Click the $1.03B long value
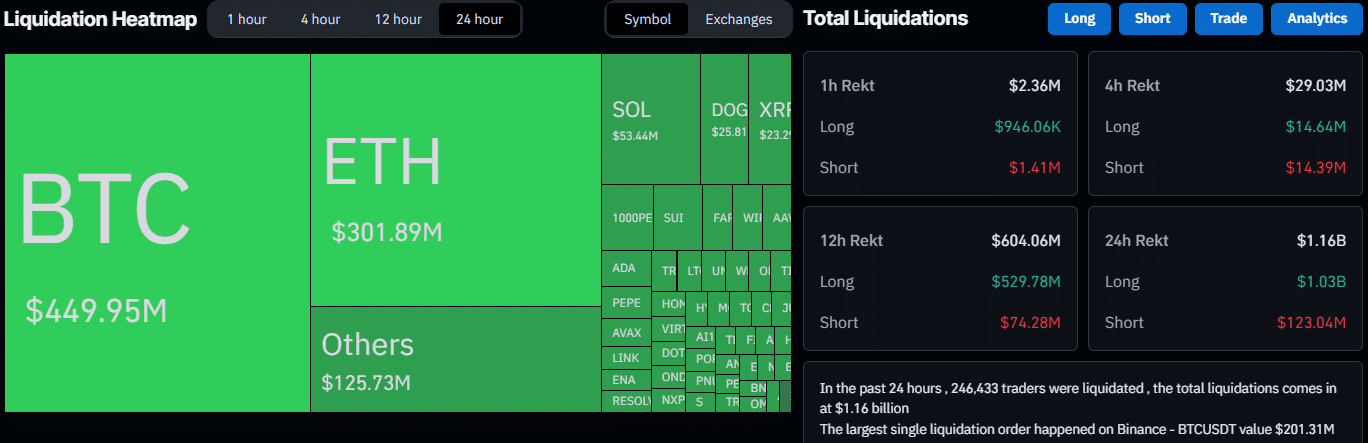 (x=1322, y=282)
